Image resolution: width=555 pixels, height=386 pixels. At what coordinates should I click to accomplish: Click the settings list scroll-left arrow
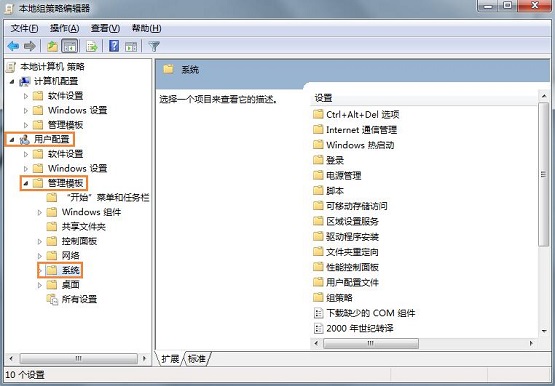(x=316, y=343)
